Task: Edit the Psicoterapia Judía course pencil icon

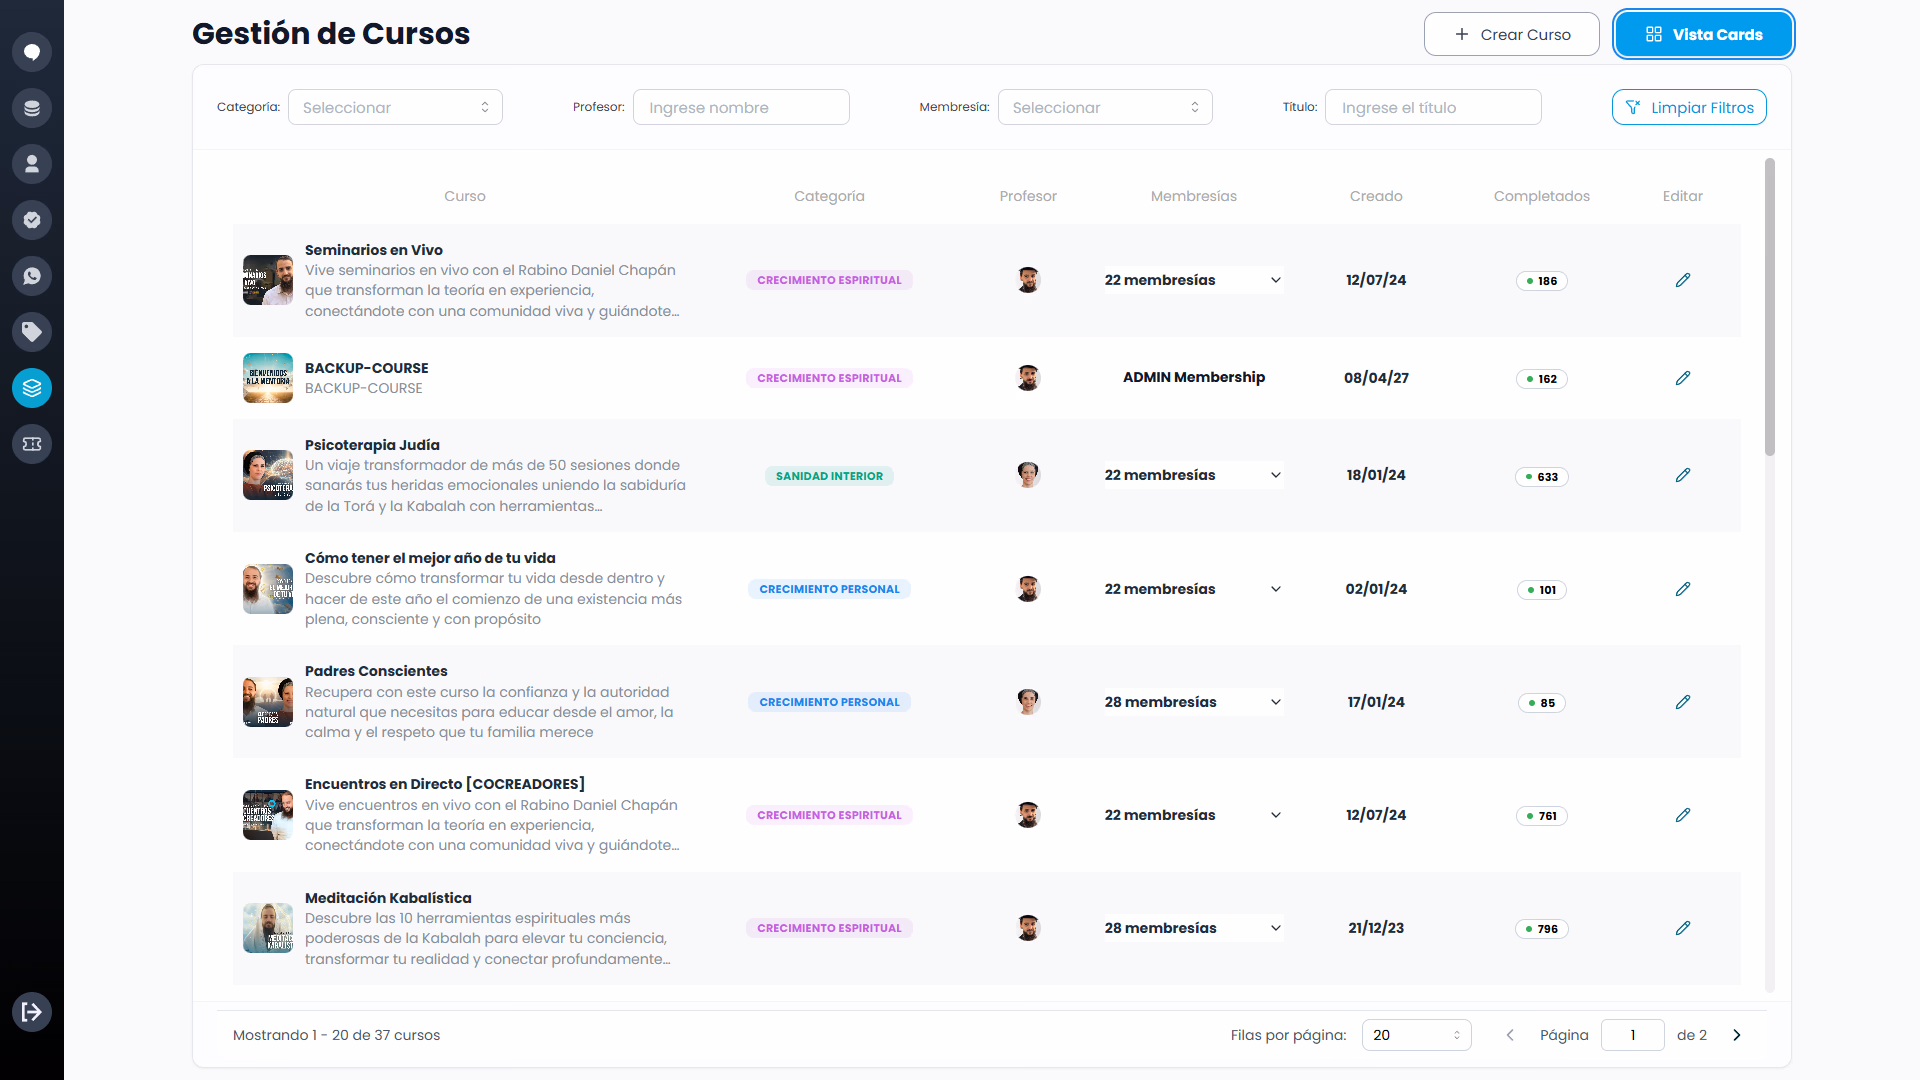Action: (x=1683, y=475)
